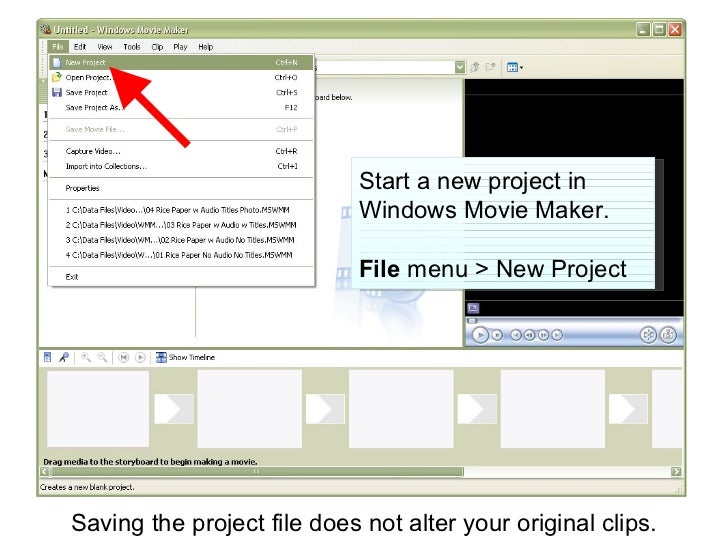Select the second empty storyboard cell
The height and width of the screenshot is (546, 728).
[x=250, y=409]
